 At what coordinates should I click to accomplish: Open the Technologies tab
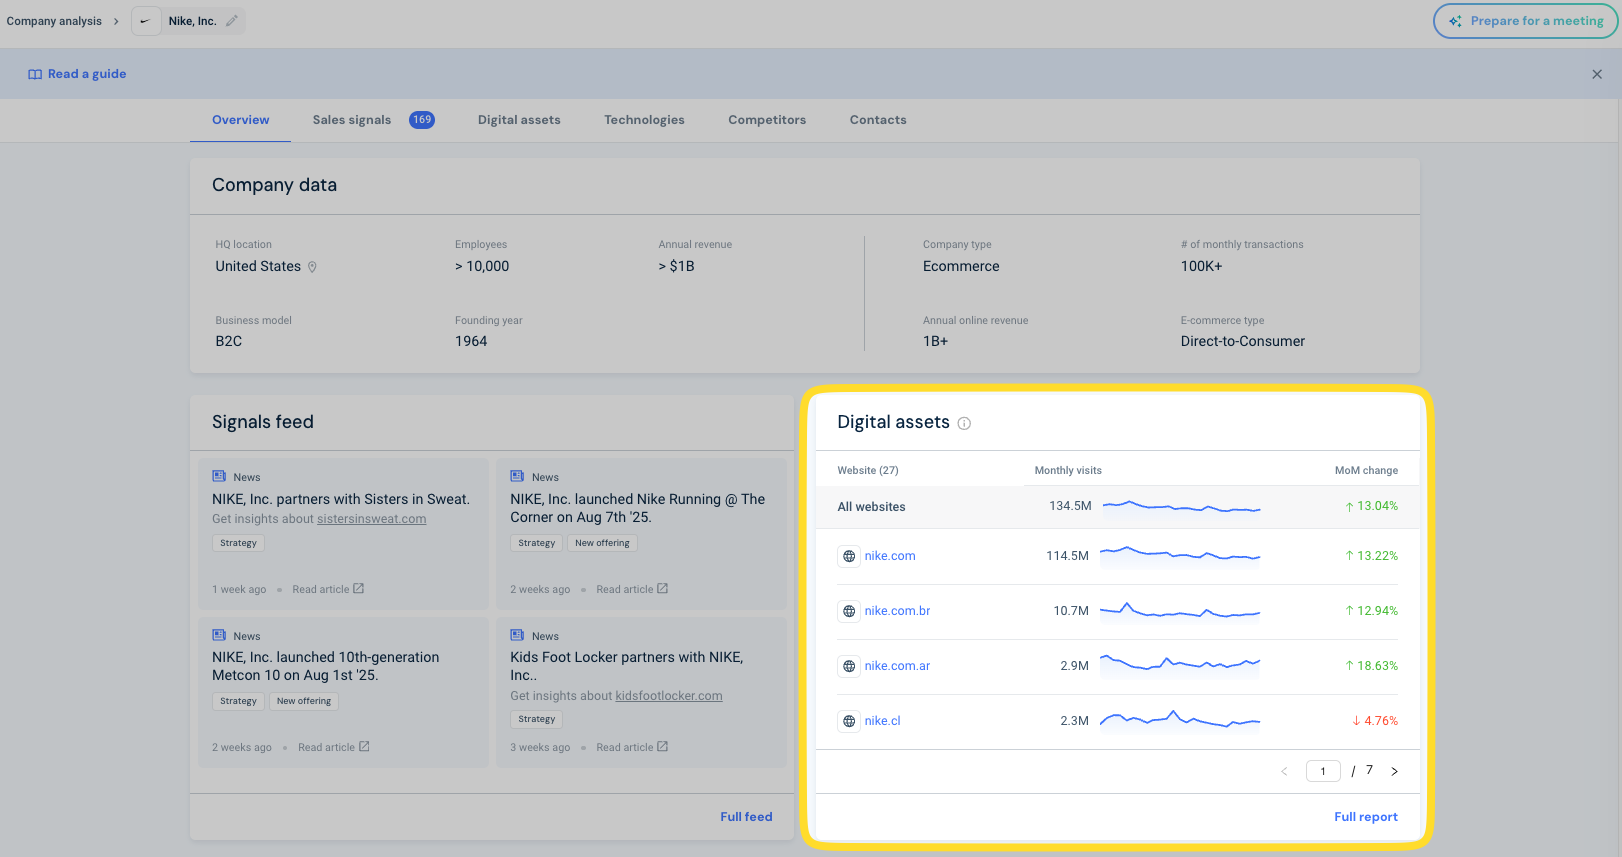(644, 120)
